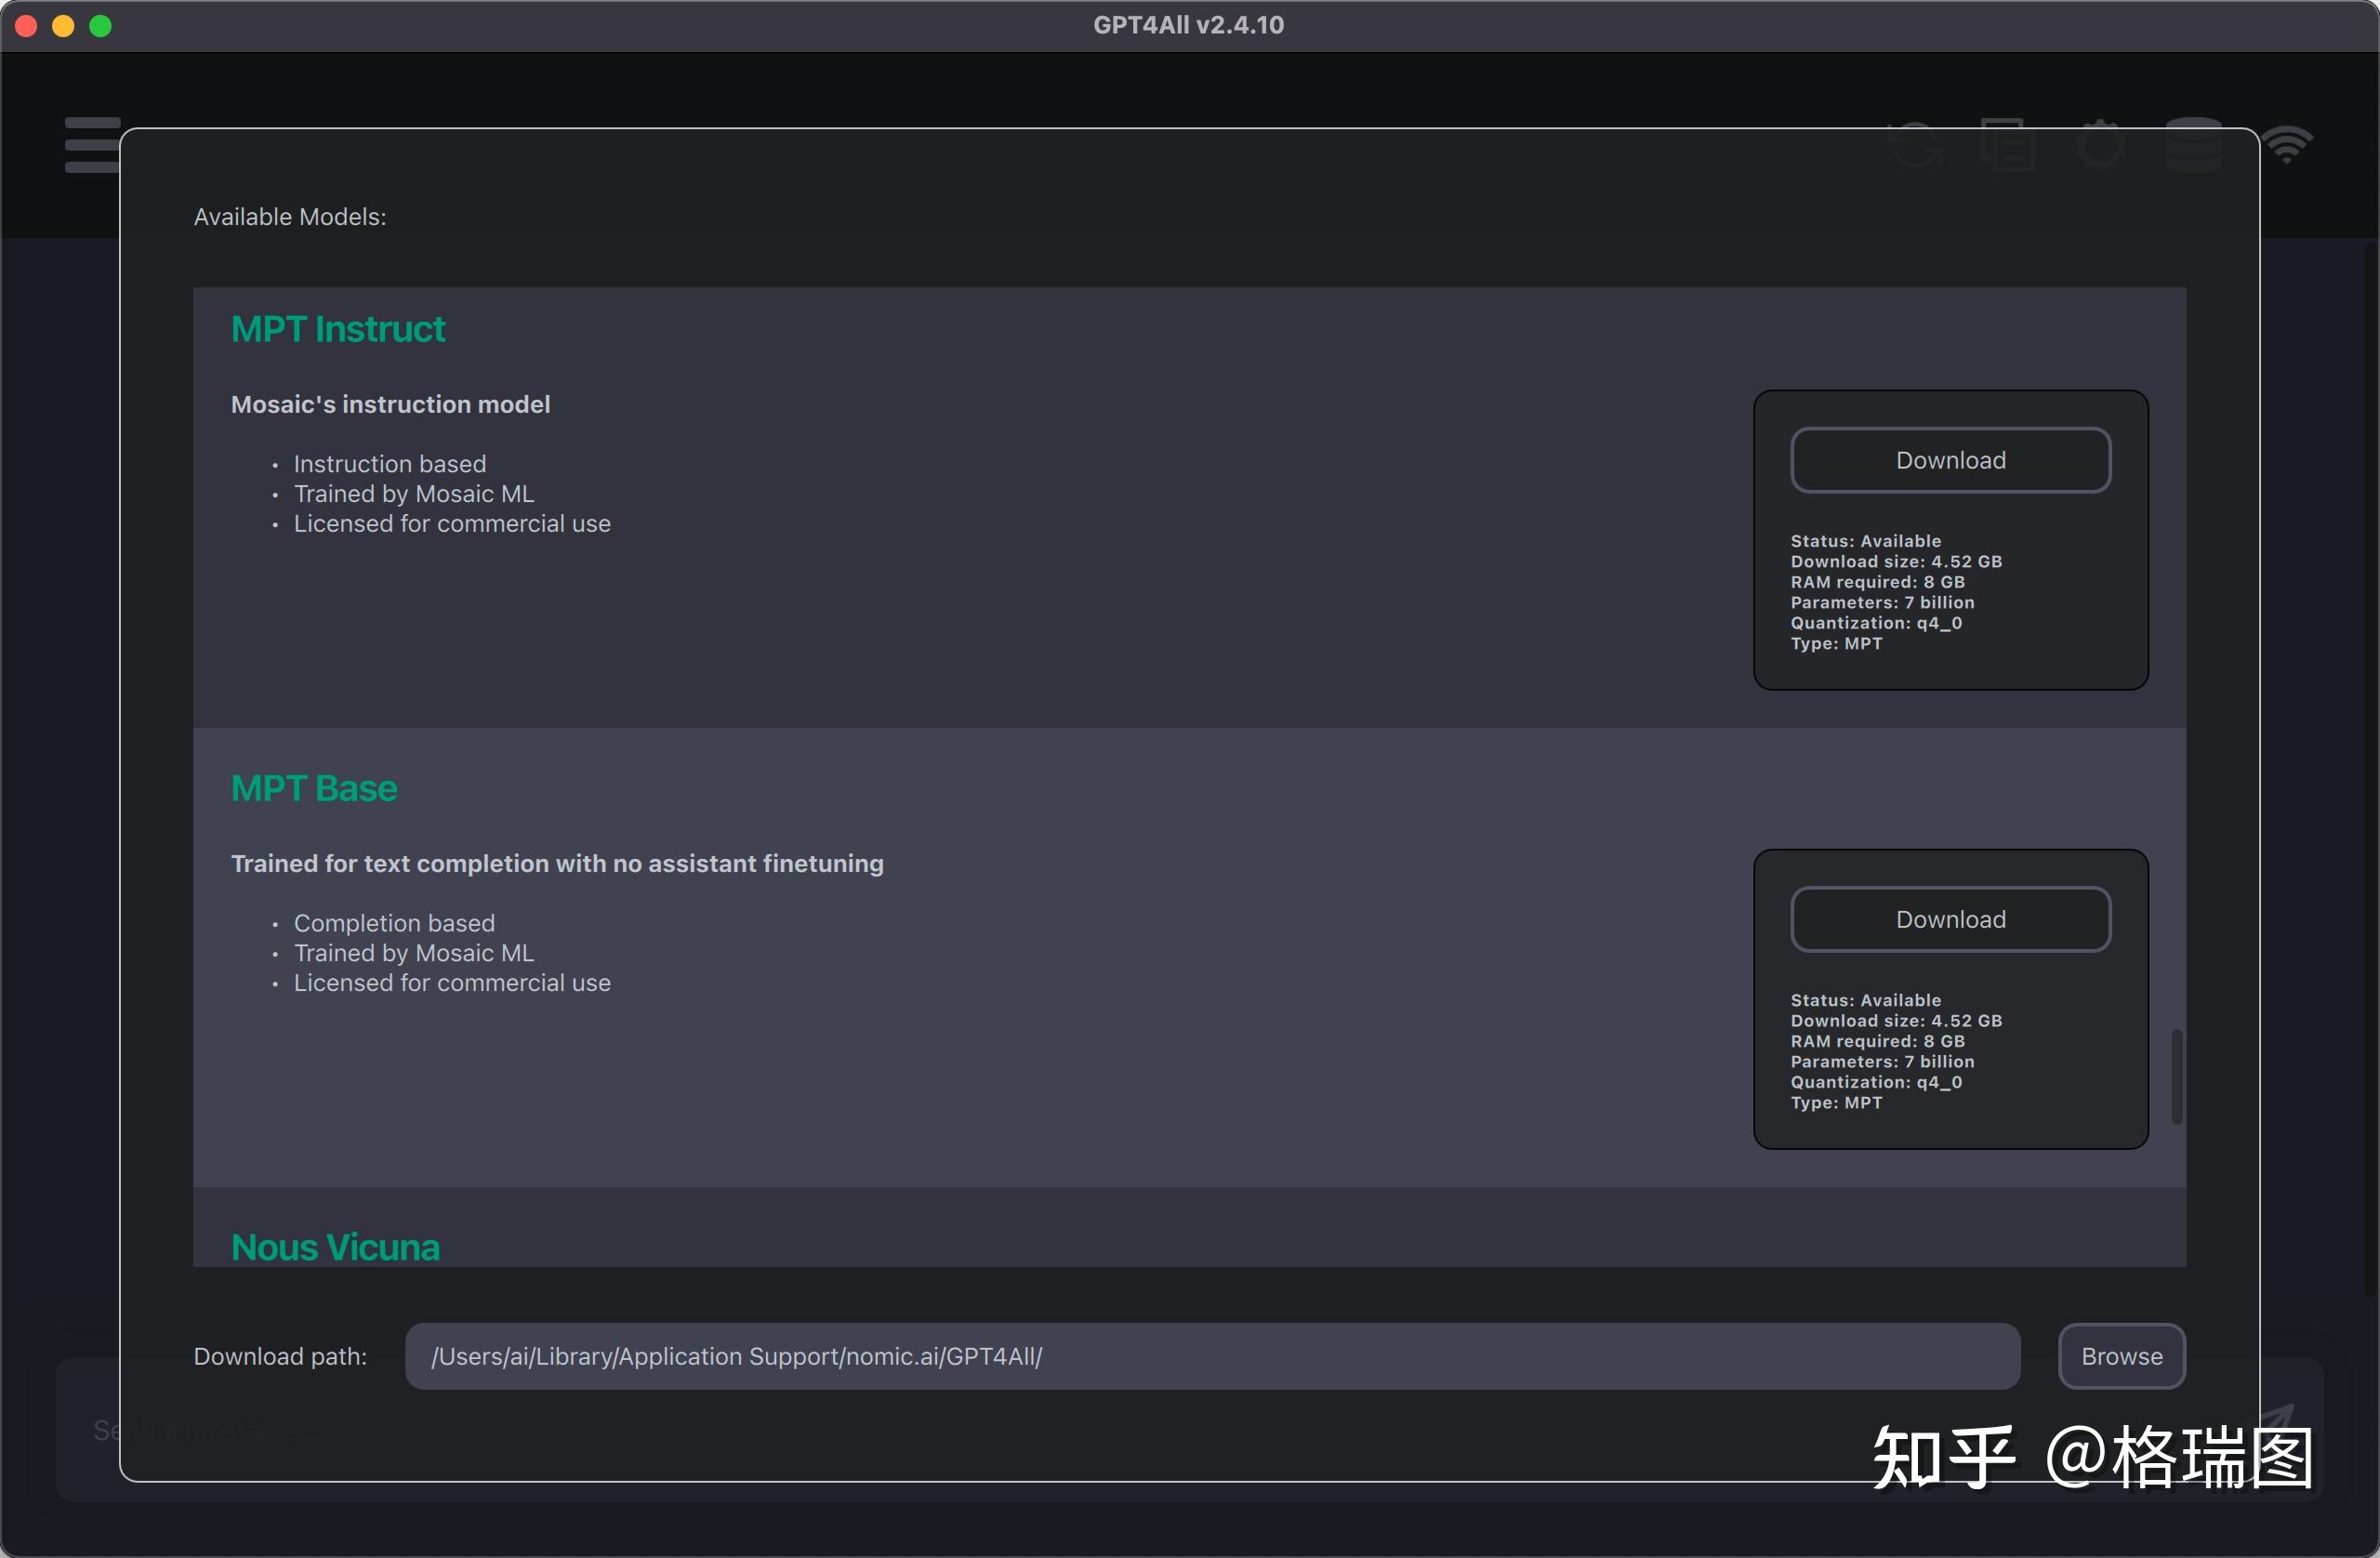Minimize the window using the yellow button
This screenshot has width=2380, height=1558.
[x=63, y=26]
